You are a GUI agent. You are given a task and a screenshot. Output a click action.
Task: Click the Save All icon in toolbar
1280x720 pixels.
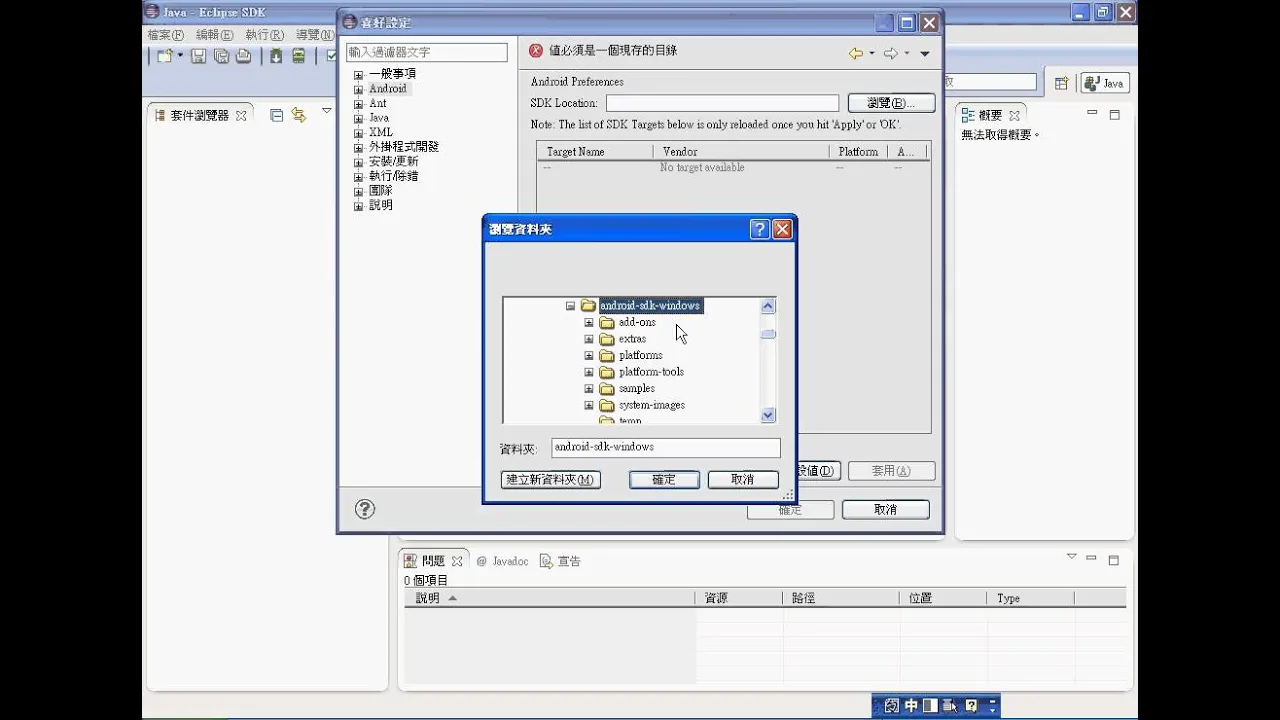pyautogui.click(x=221, y=56)
